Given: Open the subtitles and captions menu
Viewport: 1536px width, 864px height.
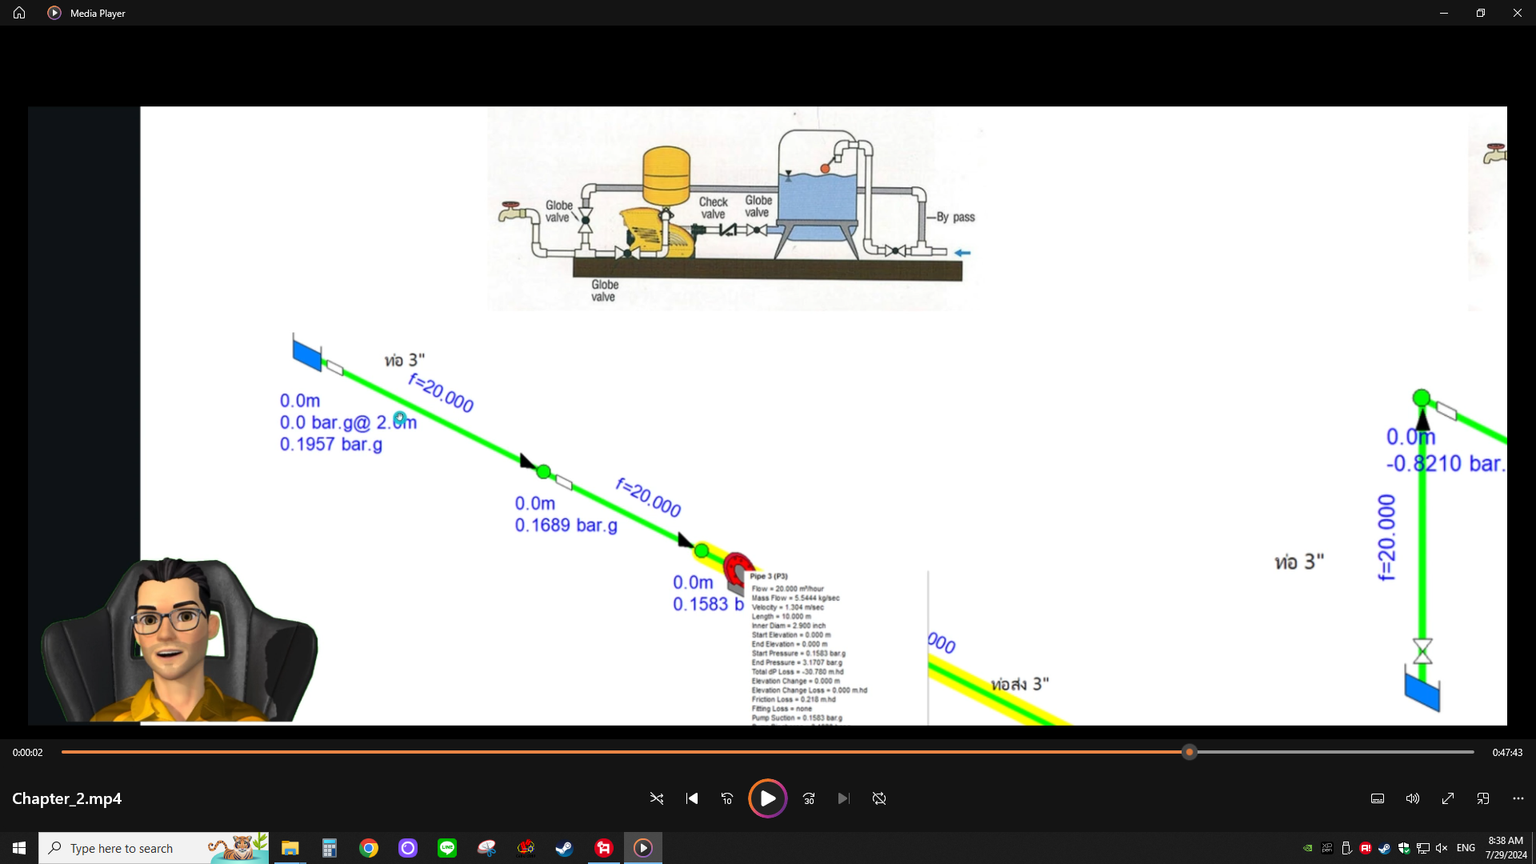Looking at the screenshot, I should [x=1377, y=798].
